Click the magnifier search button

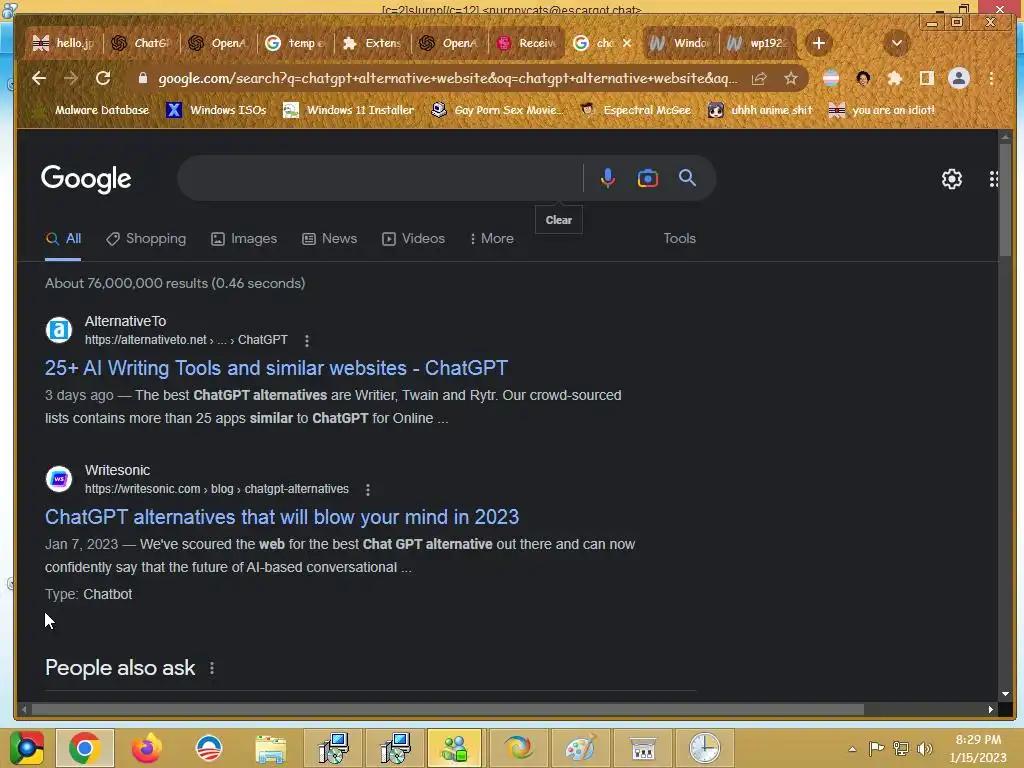click(x=687, y=178)
